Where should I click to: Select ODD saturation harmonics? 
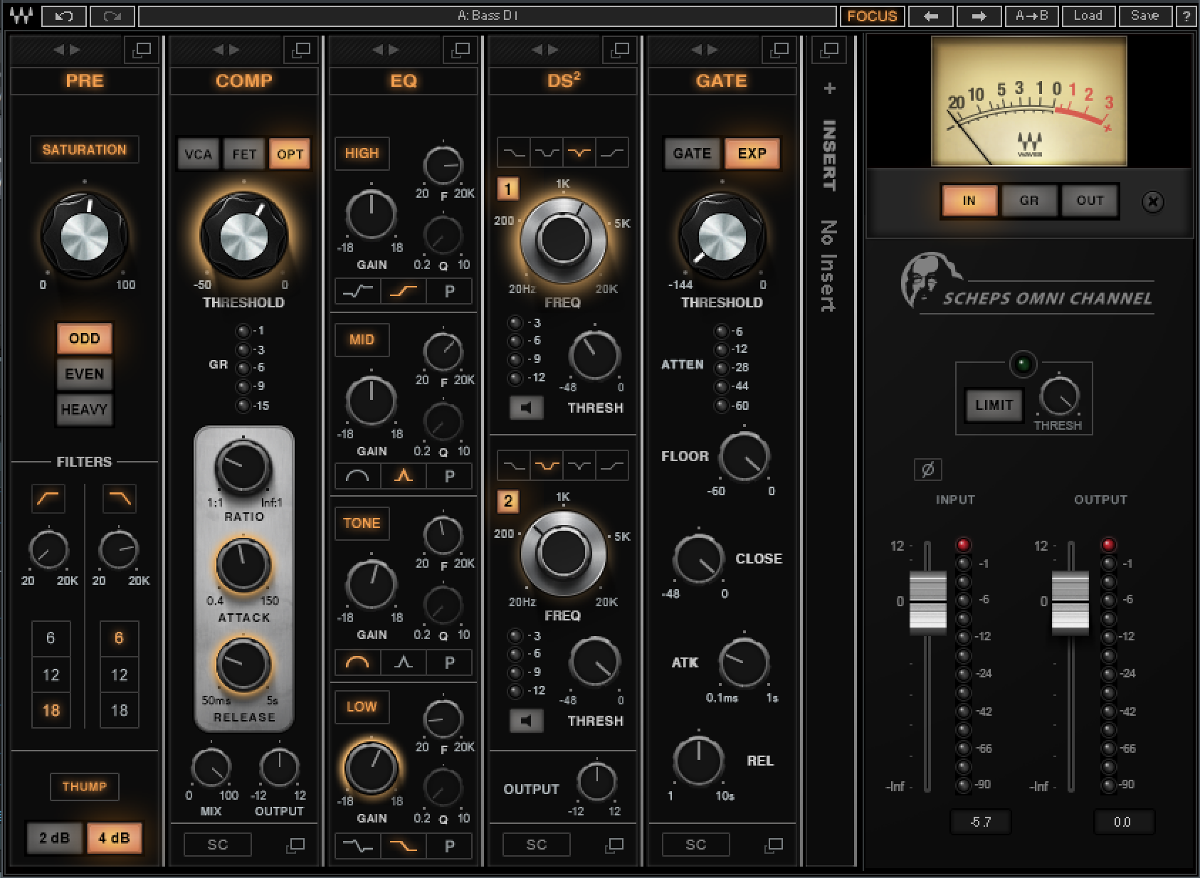[x=84, y=338]
